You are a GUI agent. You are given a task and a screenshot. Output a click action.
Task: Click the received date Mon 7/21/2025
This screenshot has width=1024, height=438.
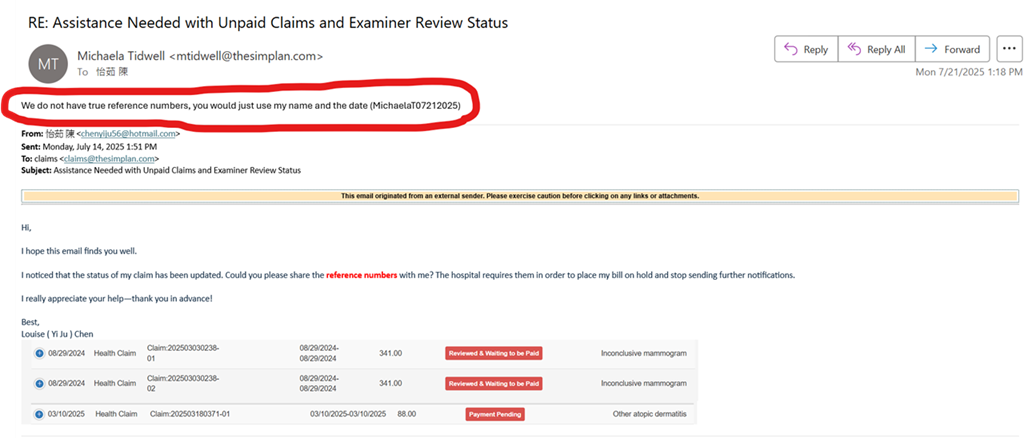click(968, 72)
